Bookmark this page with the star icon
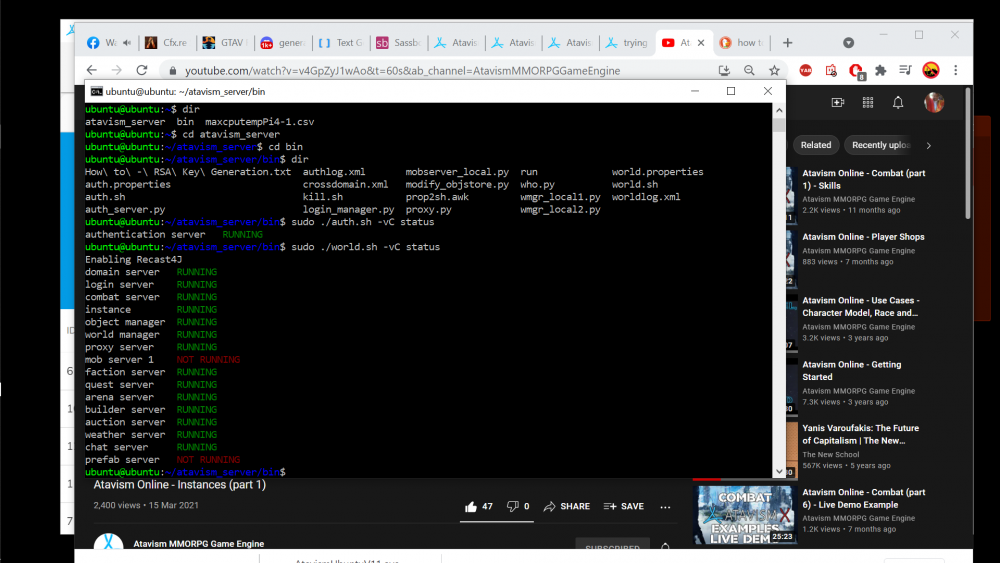This screenshot has height=563, width=1000. coord(774,71)
